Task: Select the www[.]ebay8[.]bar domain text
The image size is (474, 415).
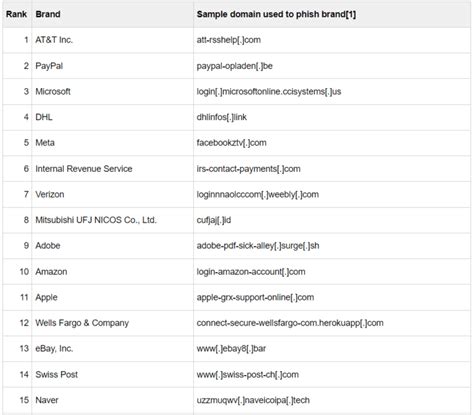Action: 231,349
